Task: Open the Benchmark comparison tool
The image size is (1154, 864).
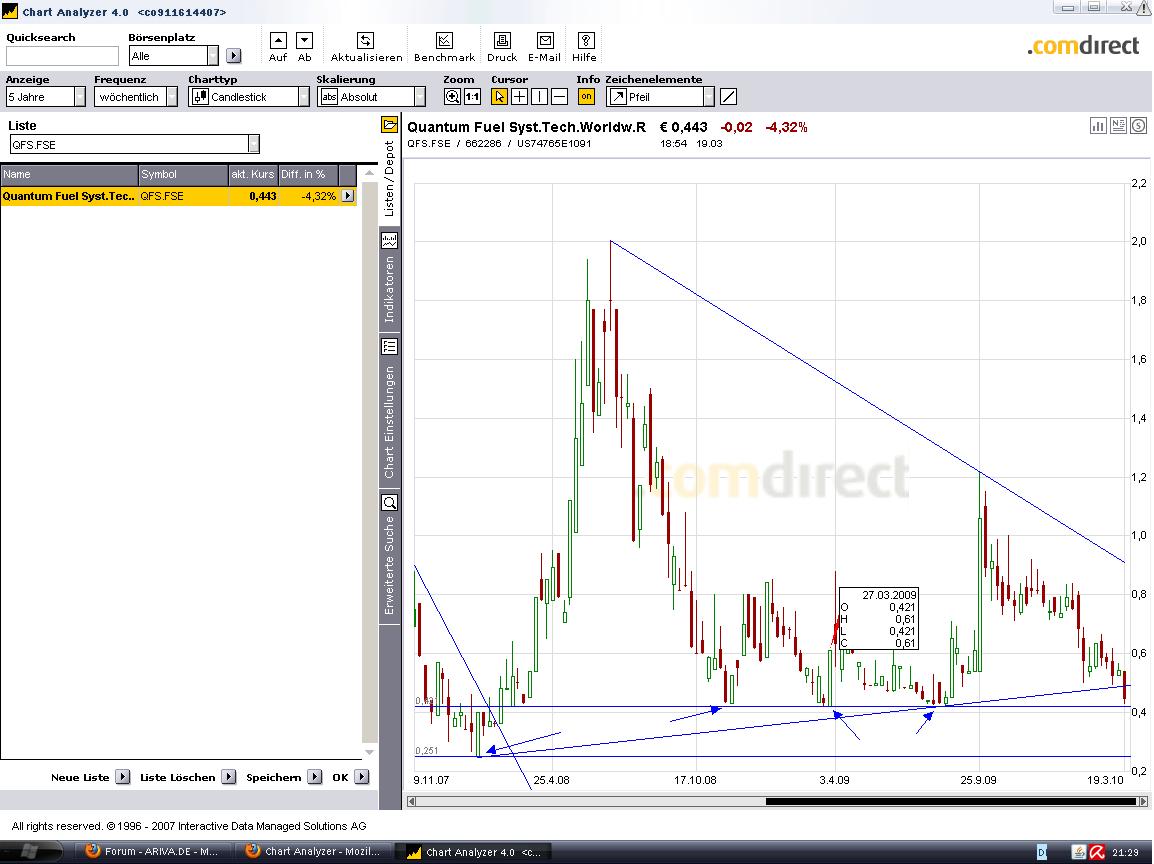Action: (x=444, y=41)
